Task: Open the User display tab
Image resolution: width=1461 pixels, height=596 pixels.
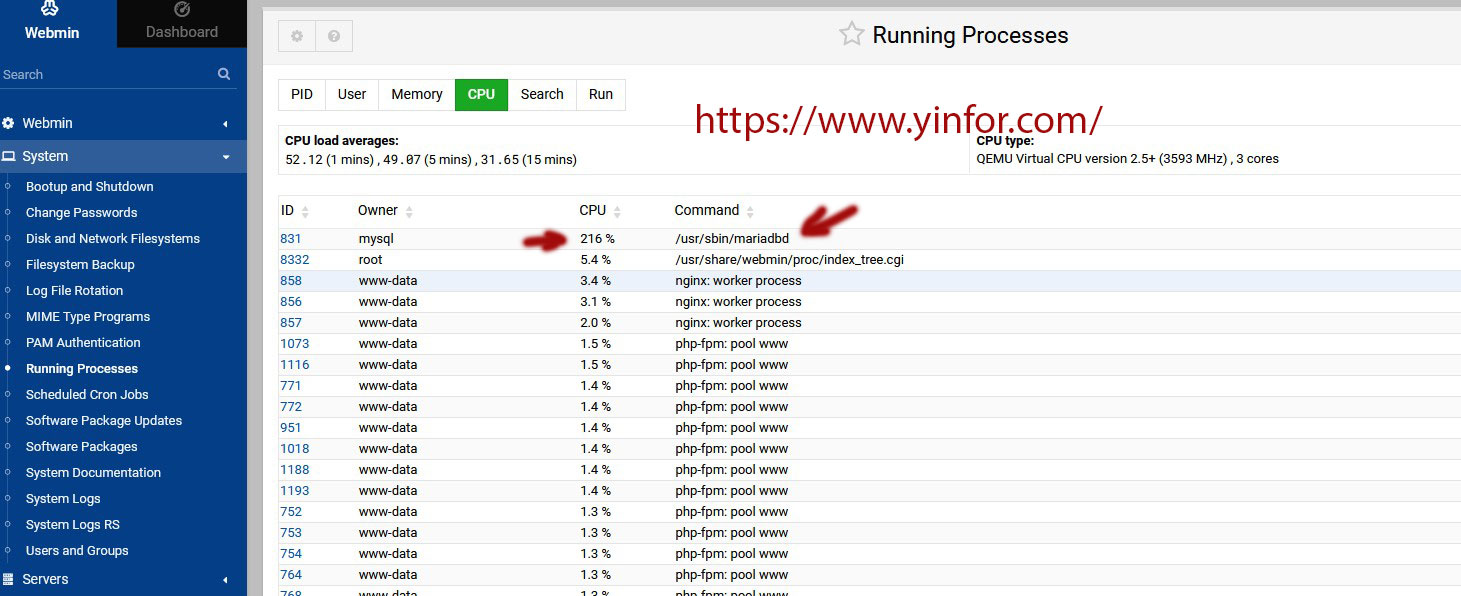Action: (352, 94)
